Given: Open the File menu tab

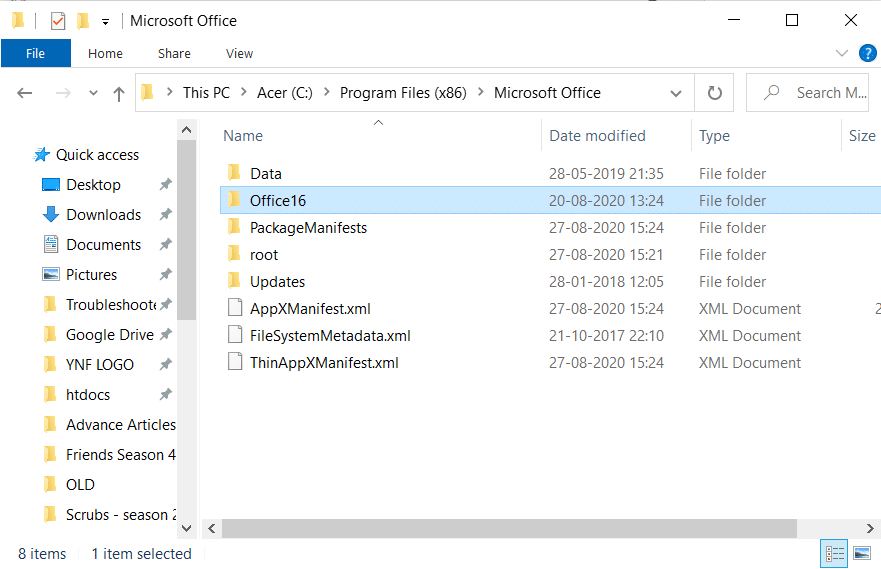Looking at the screenshot, I should 35,53.
